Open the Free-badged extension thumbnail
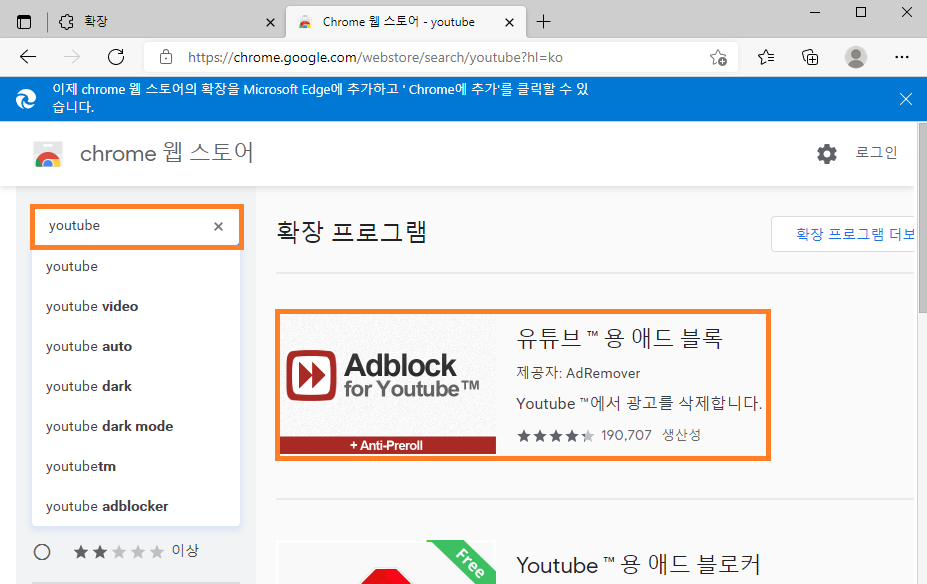 (x=387, y=562)
